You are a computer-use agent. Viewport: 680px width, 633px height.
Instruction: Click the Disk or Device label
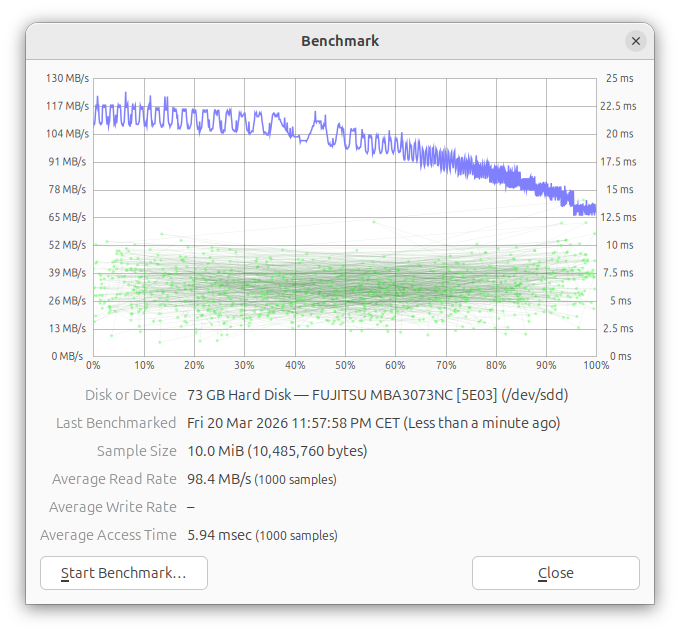point(130,395)
